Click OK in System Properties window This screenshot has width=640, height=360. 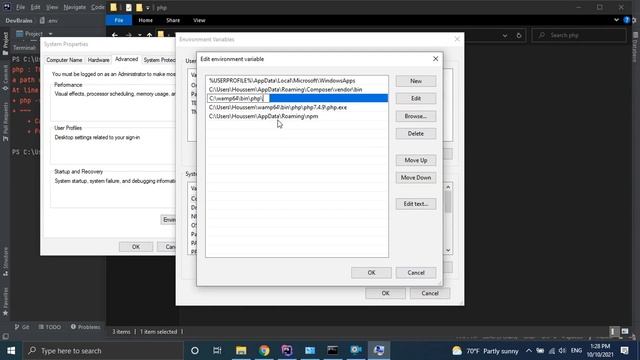pyautogui.click(x=136, y=247)
